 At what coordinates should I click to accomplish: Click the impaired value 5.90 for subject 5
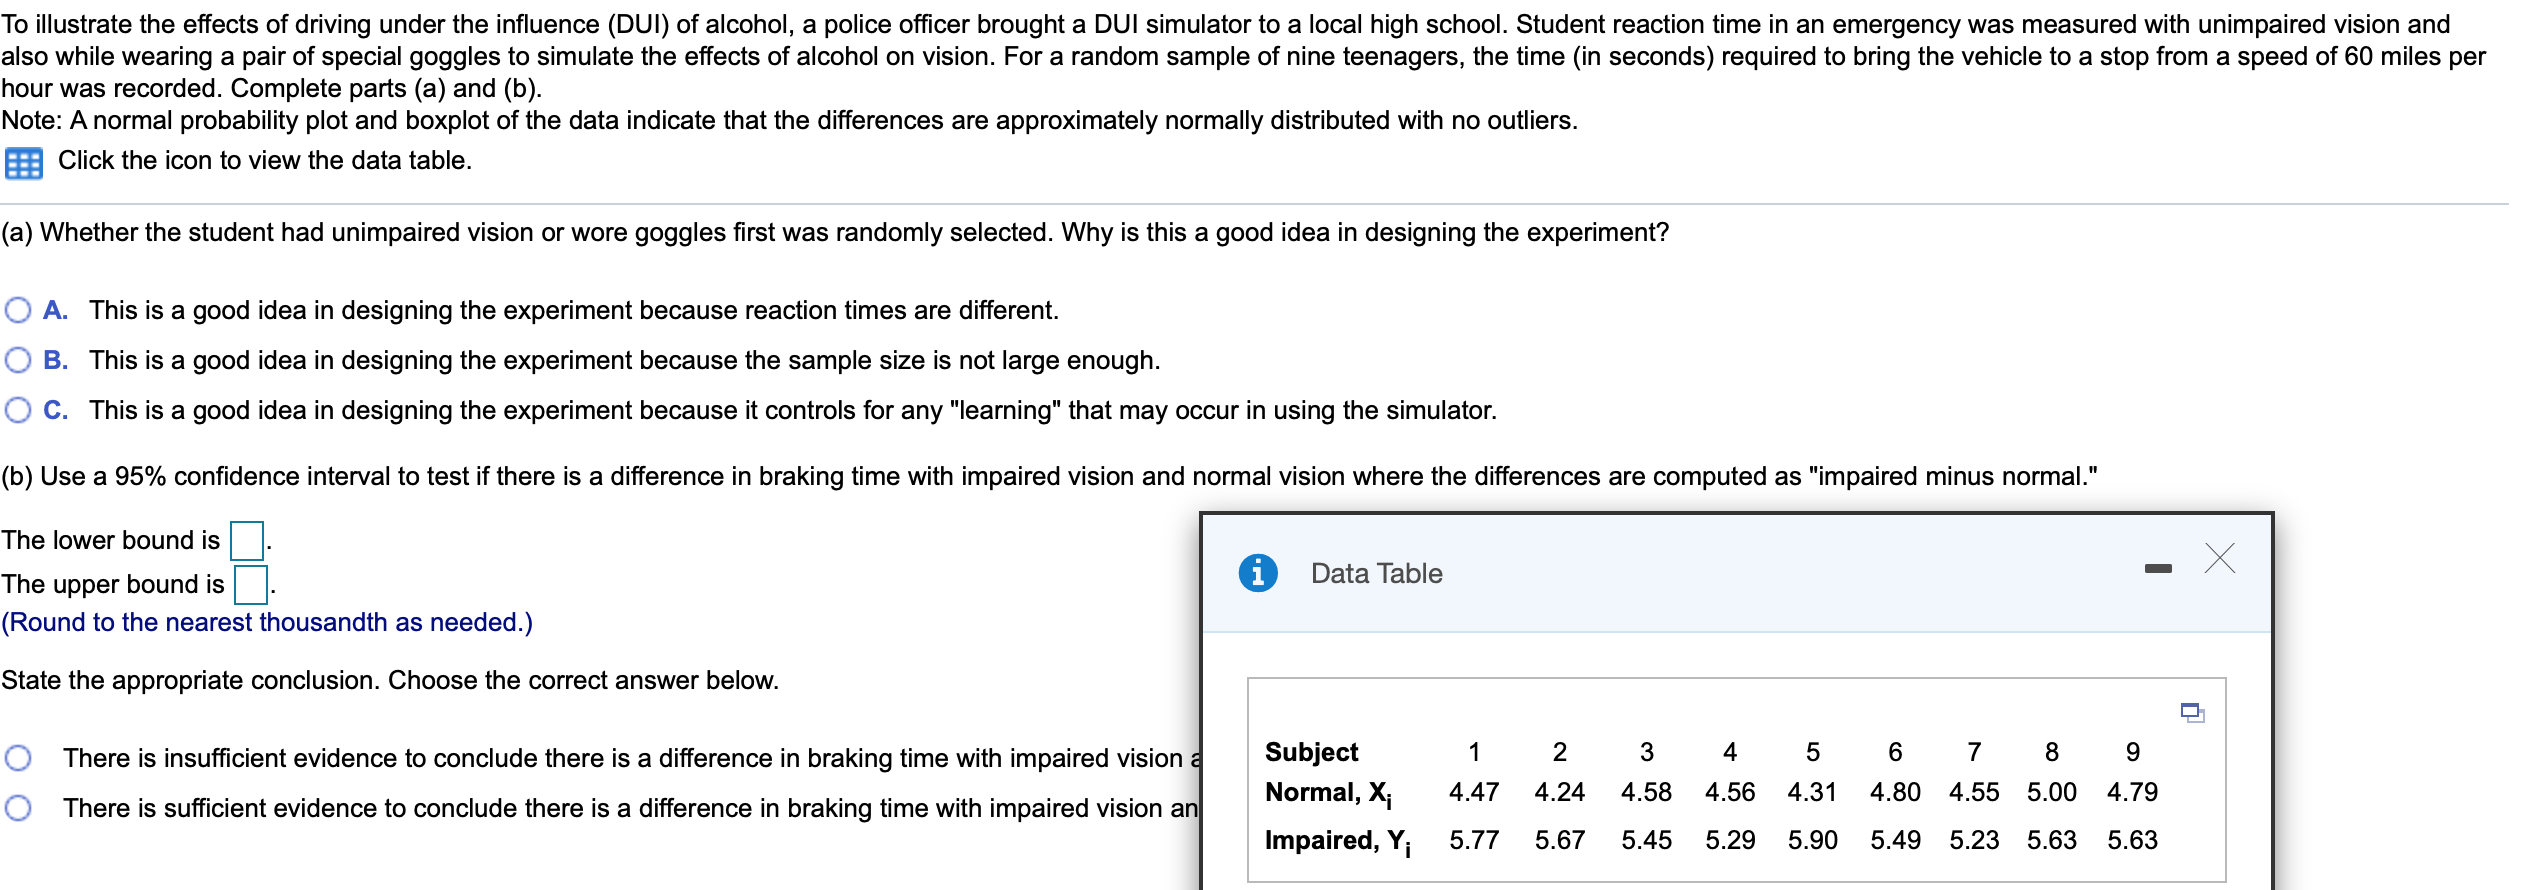click(x=1812, y=841)
